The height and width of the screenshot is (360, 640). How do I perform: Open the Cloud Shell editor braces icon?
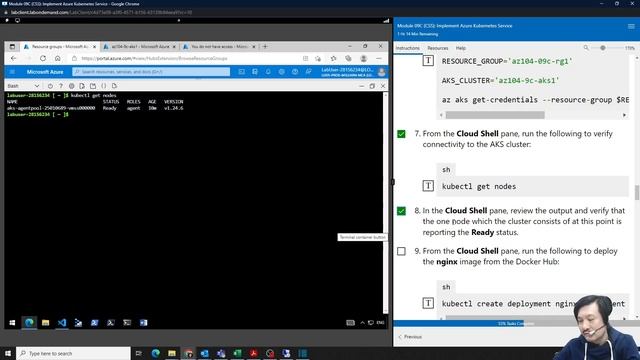[104, 86]
